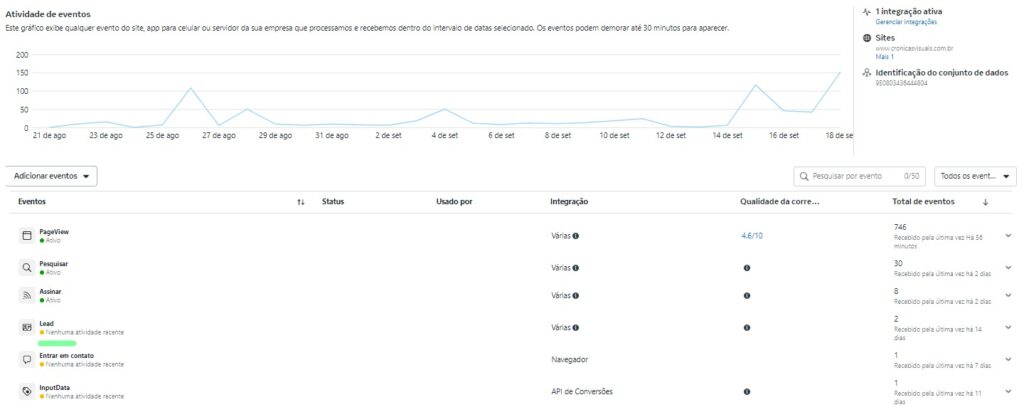Click quality info icon in InputData row
1024x417 pixels.
[x=747, y=392]
